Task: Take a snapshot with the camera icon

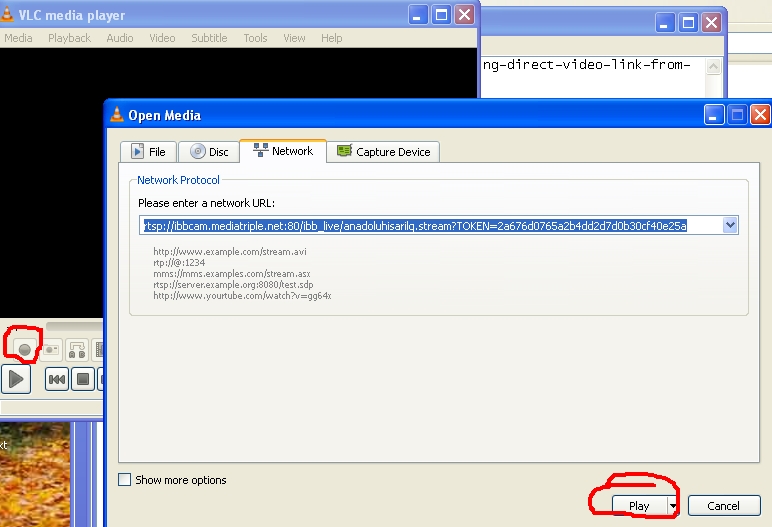Action: pyautogui.click(x=51, y=350)
